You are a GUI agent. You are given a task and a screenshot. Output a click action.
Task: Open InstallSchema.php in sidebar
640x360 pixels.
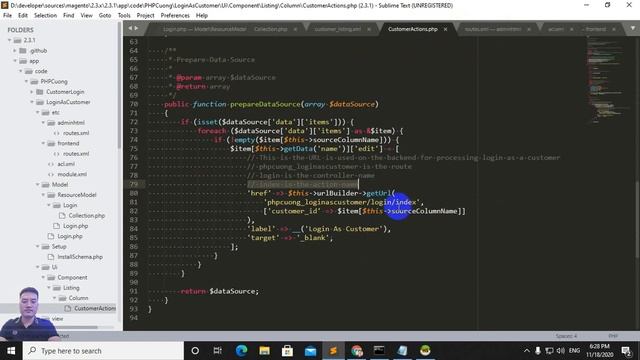coord(80,257)
